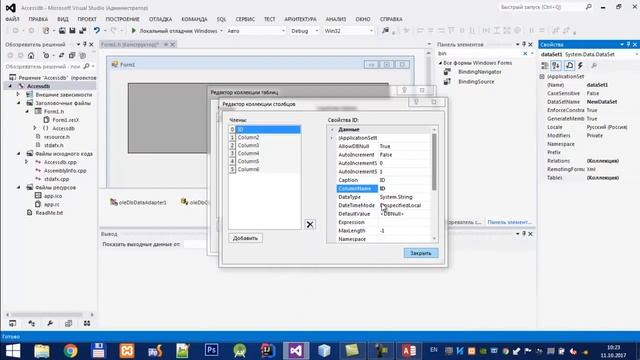Click the Закрыть button
This screenshot has height=360, width=640.
click(x=421, y=253)
